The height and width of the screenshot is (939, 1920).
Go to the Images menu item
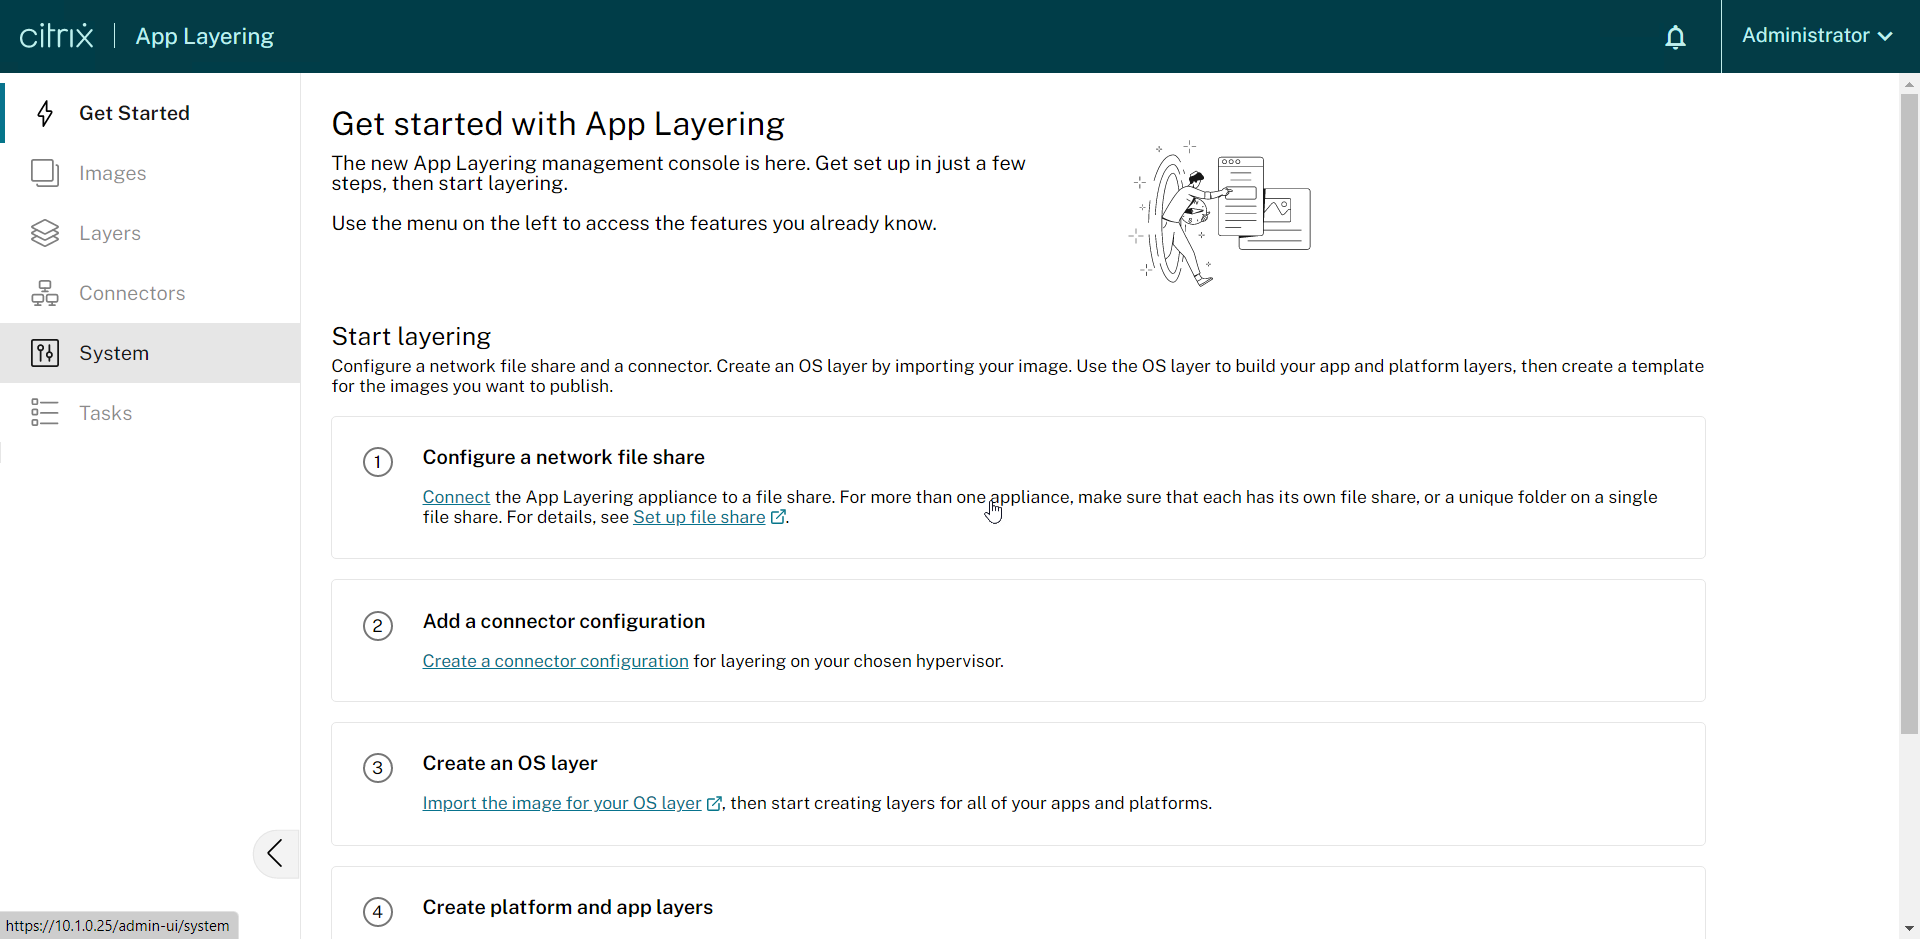[112, 173]
